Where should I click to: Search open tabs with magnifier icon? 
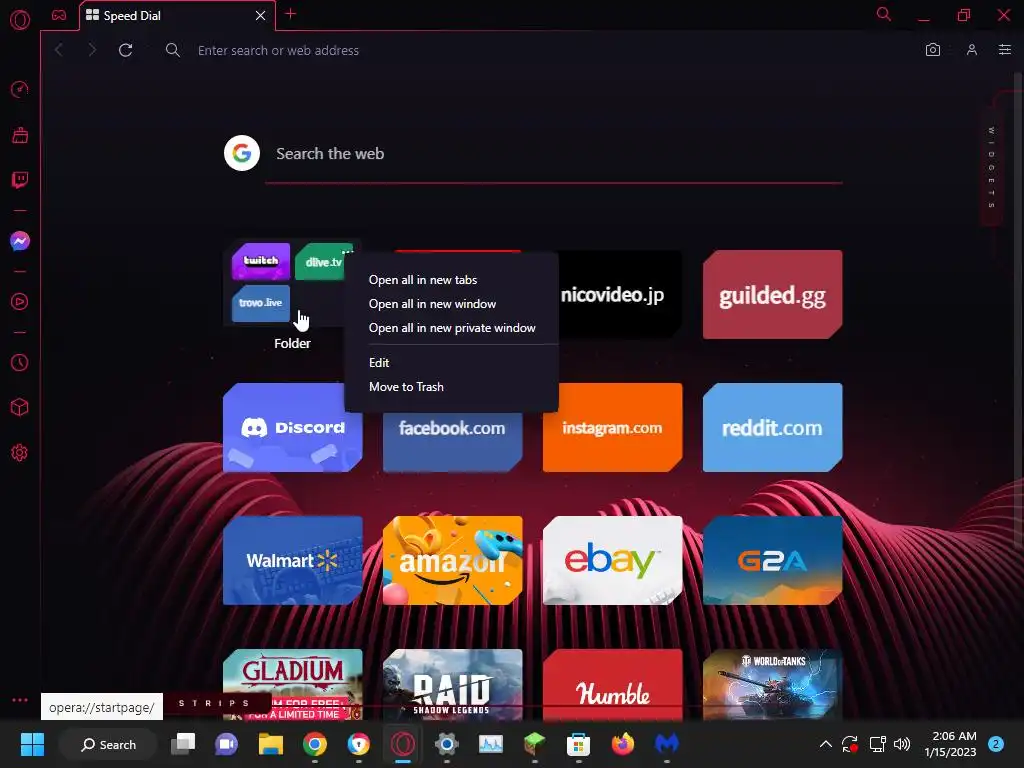884,14
